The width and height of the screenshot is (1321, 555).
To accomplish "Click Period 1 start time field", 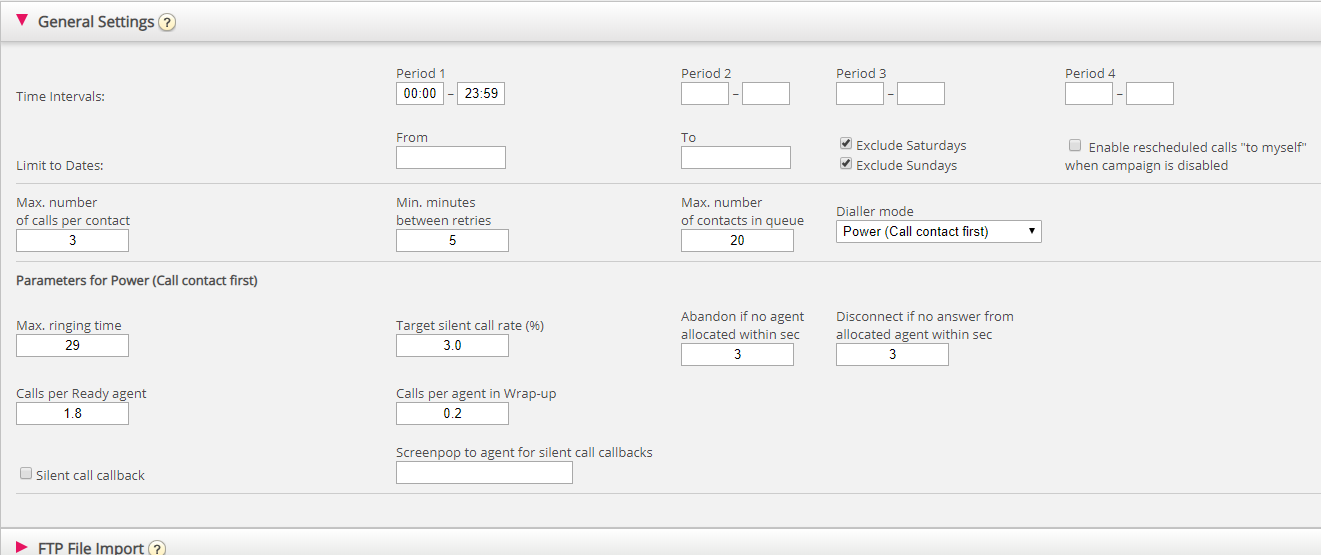I will [x=420, y=94].
